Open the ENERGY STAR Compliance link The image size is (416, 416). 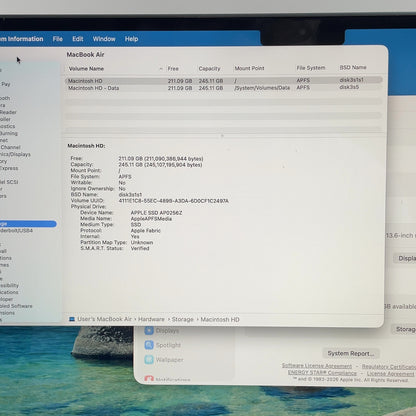click(322, 373)
